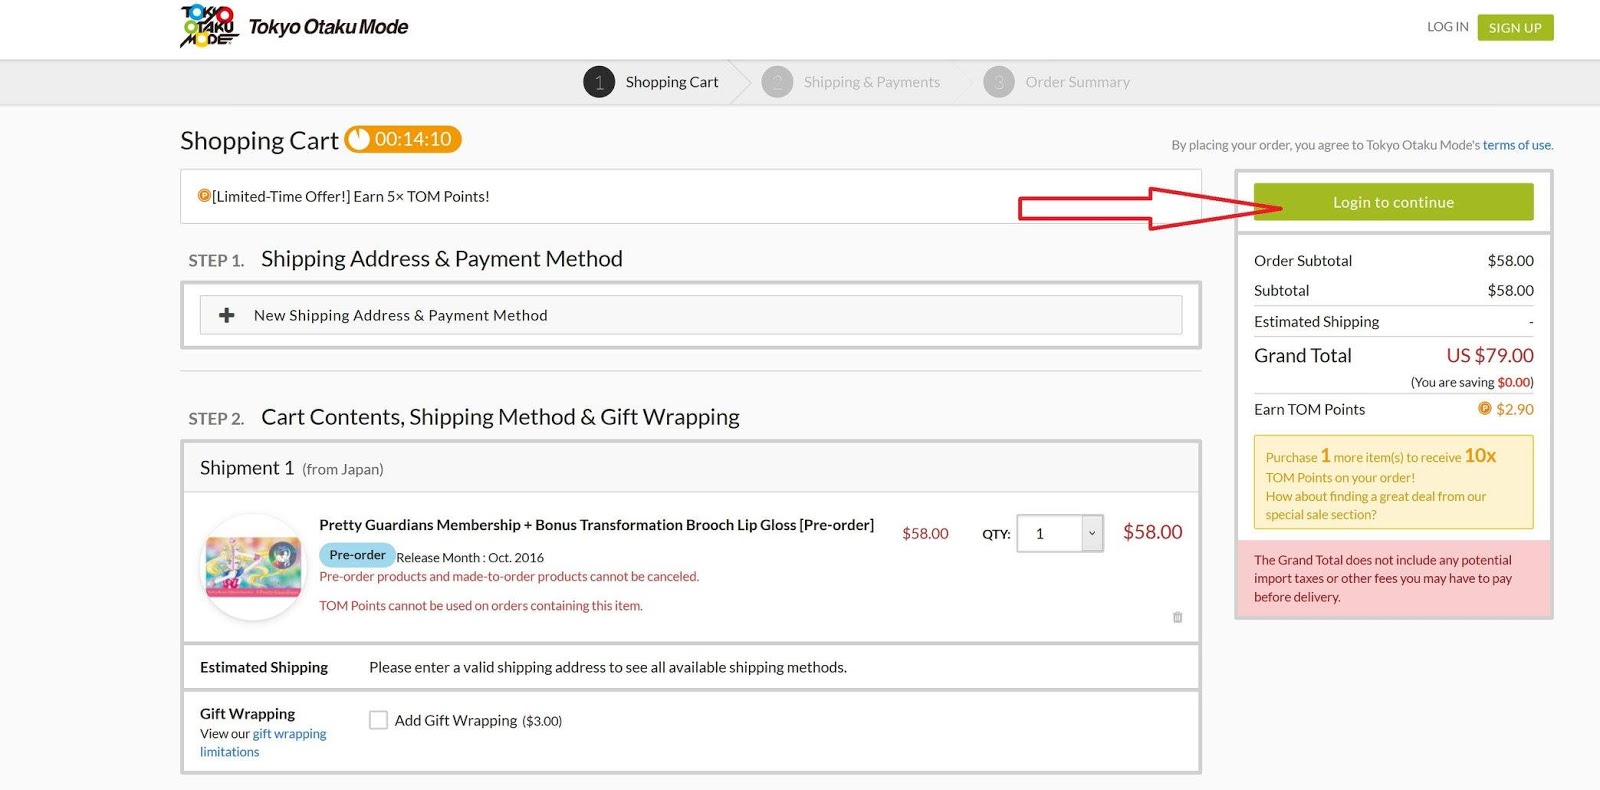Click the Estimated Shipping label in order summary
Screen dimensions: 1600x790
tap(1316, 321)
